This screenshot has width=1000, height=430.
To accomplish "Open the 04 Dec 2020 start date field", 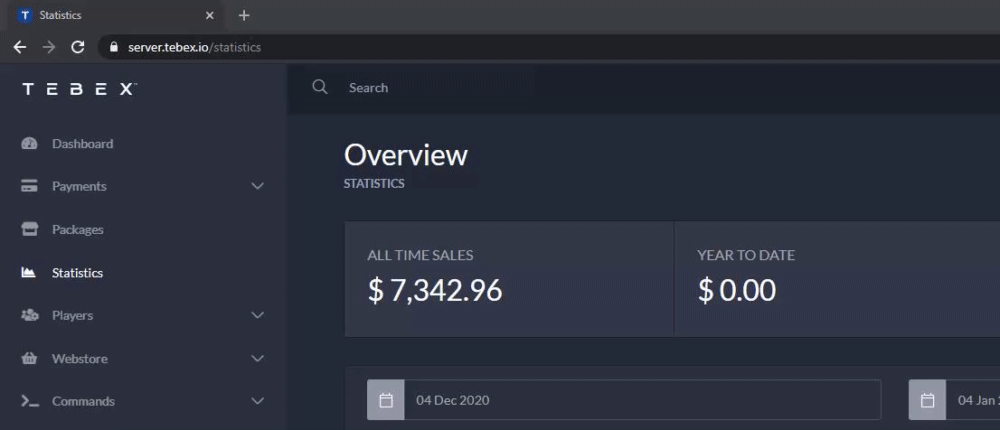I will click(x=643, y=400).
